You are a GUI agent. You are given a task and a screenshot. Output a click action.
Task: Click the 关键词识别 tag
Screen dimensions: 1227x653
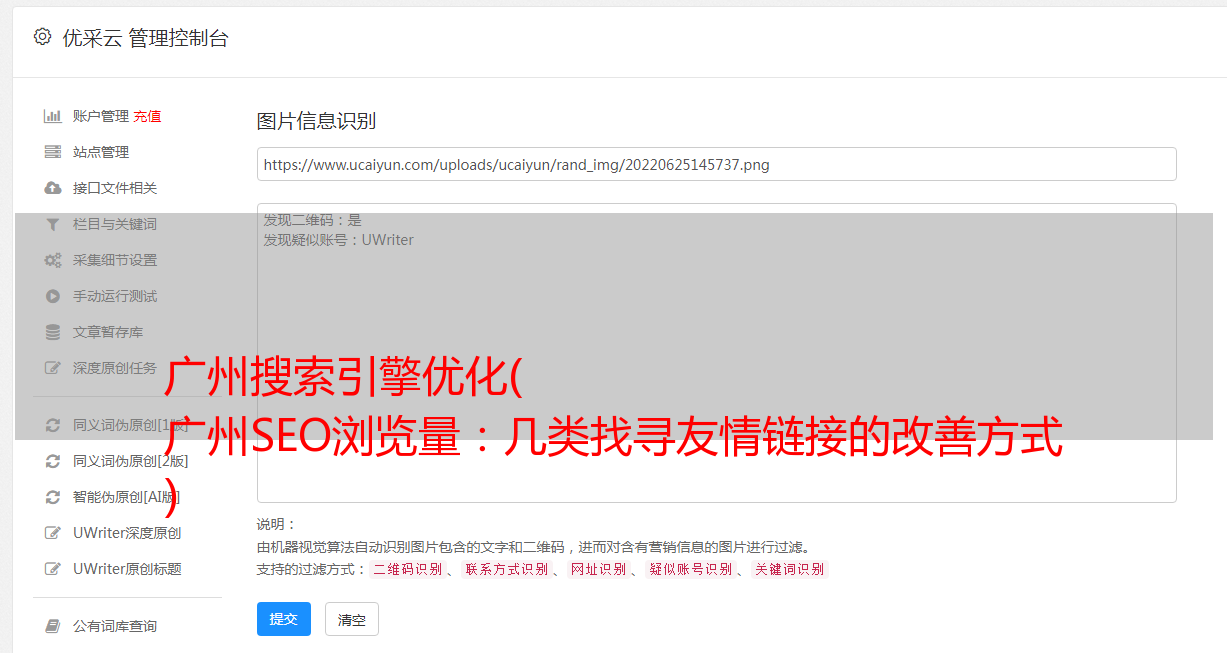[x=789, y=569]
